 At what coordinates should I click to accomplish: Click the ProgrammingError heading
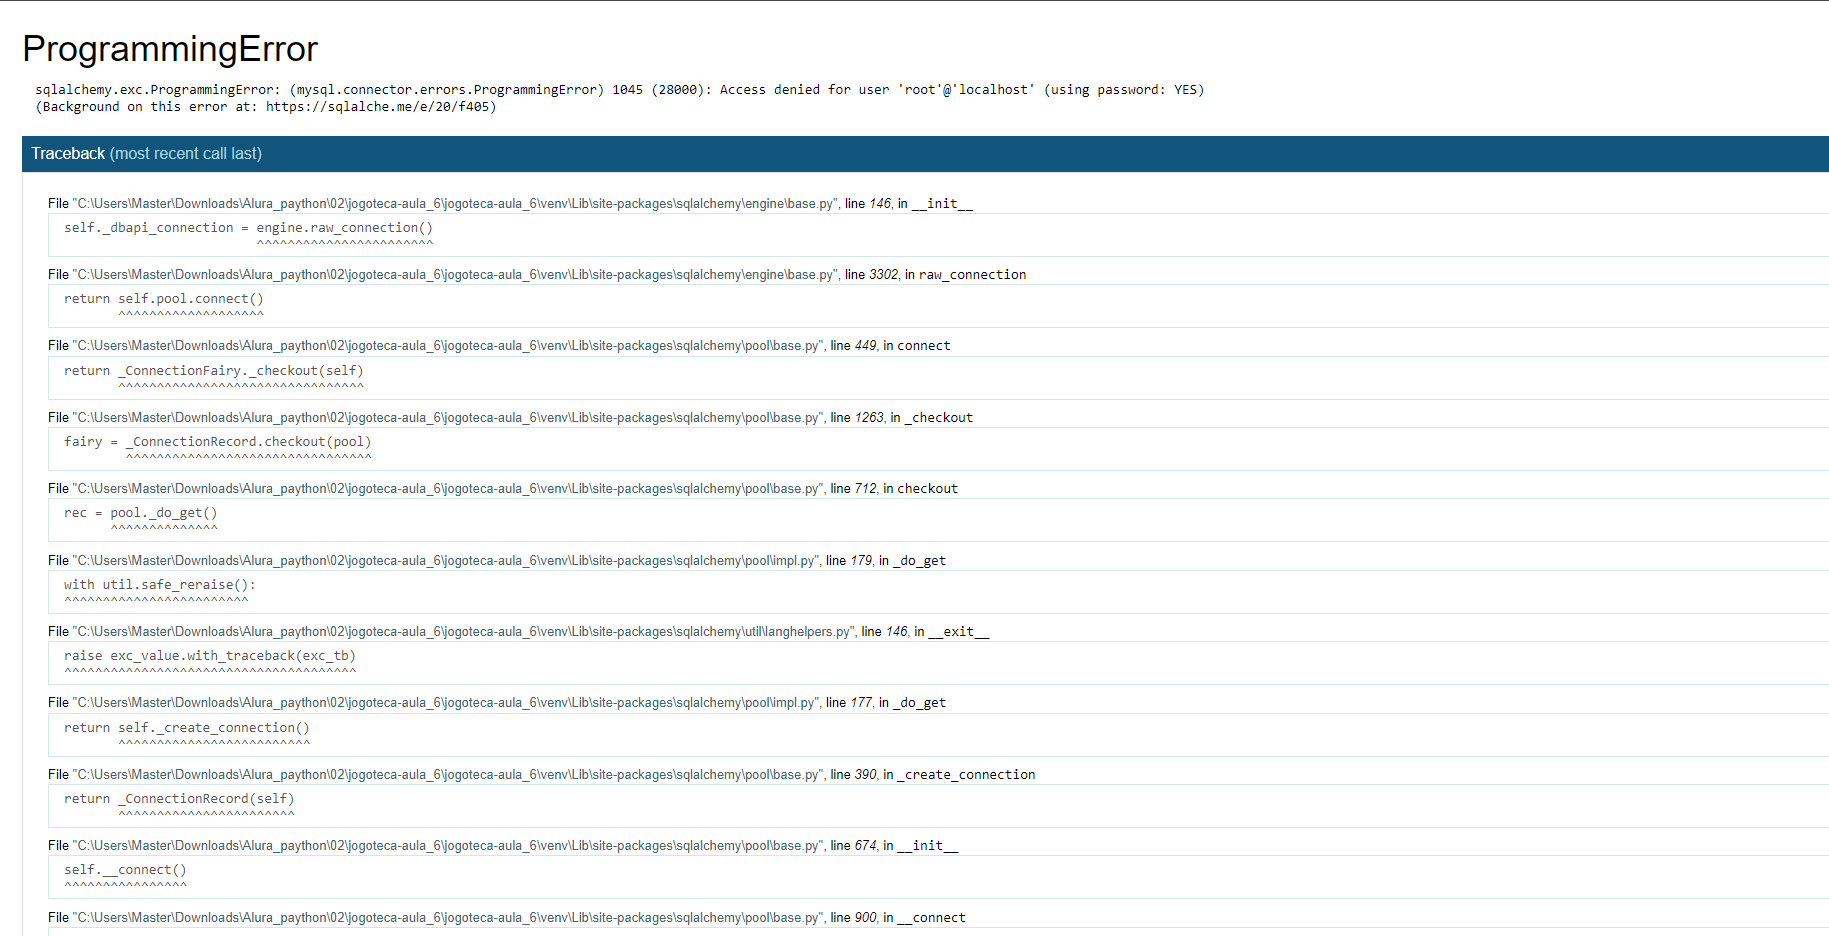(x=170, y=49)
